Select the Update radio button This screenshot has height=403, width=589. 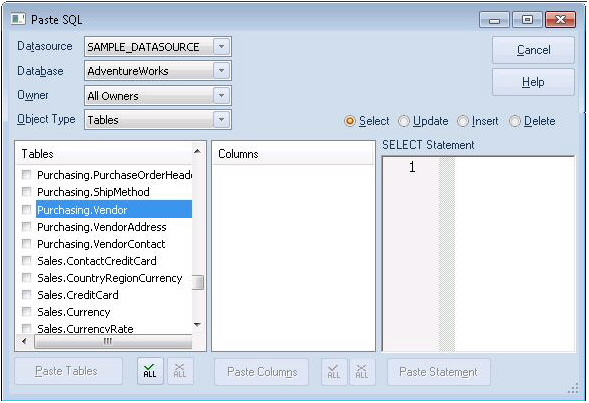[x=403, y=121]
